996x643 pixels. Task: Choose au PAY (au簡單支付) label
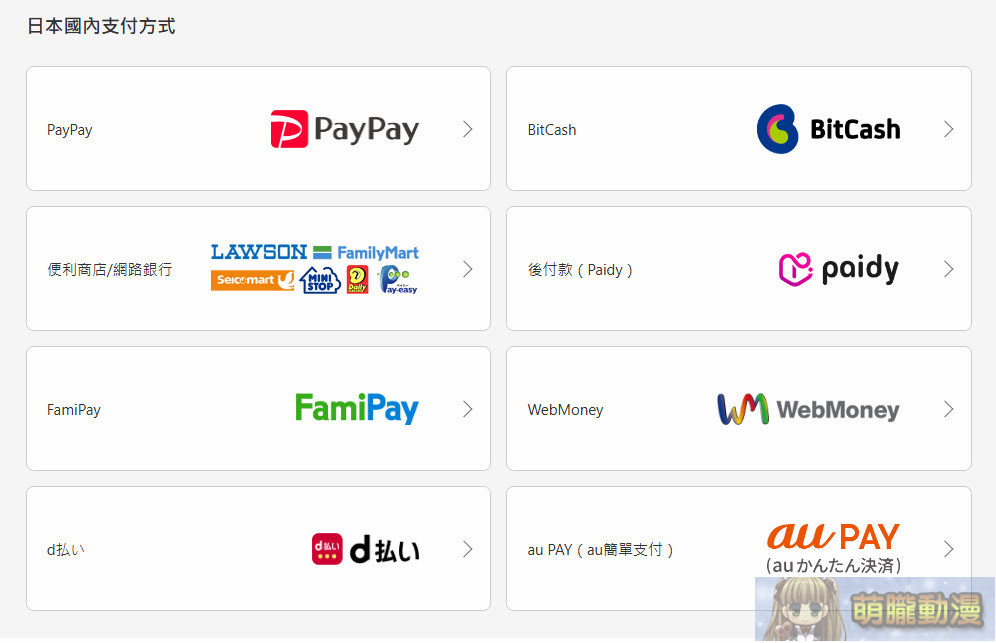600,550
